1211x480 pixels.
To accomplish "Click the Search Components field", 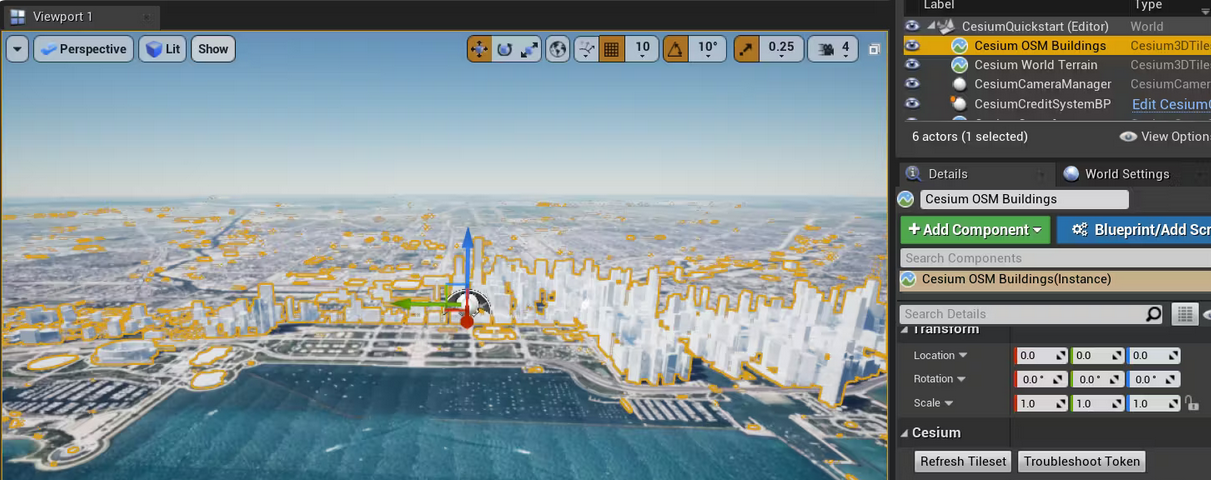I will coord(1055,258).
